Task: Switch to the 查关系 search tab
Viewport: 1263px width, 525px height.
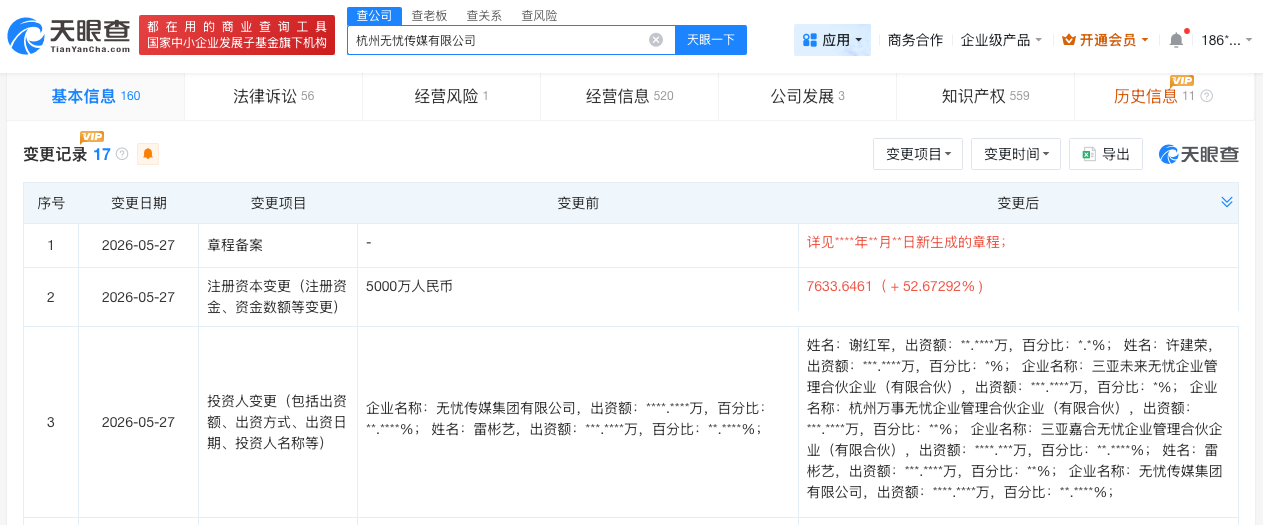Action: pyautogui.click(x=484, y=15)
